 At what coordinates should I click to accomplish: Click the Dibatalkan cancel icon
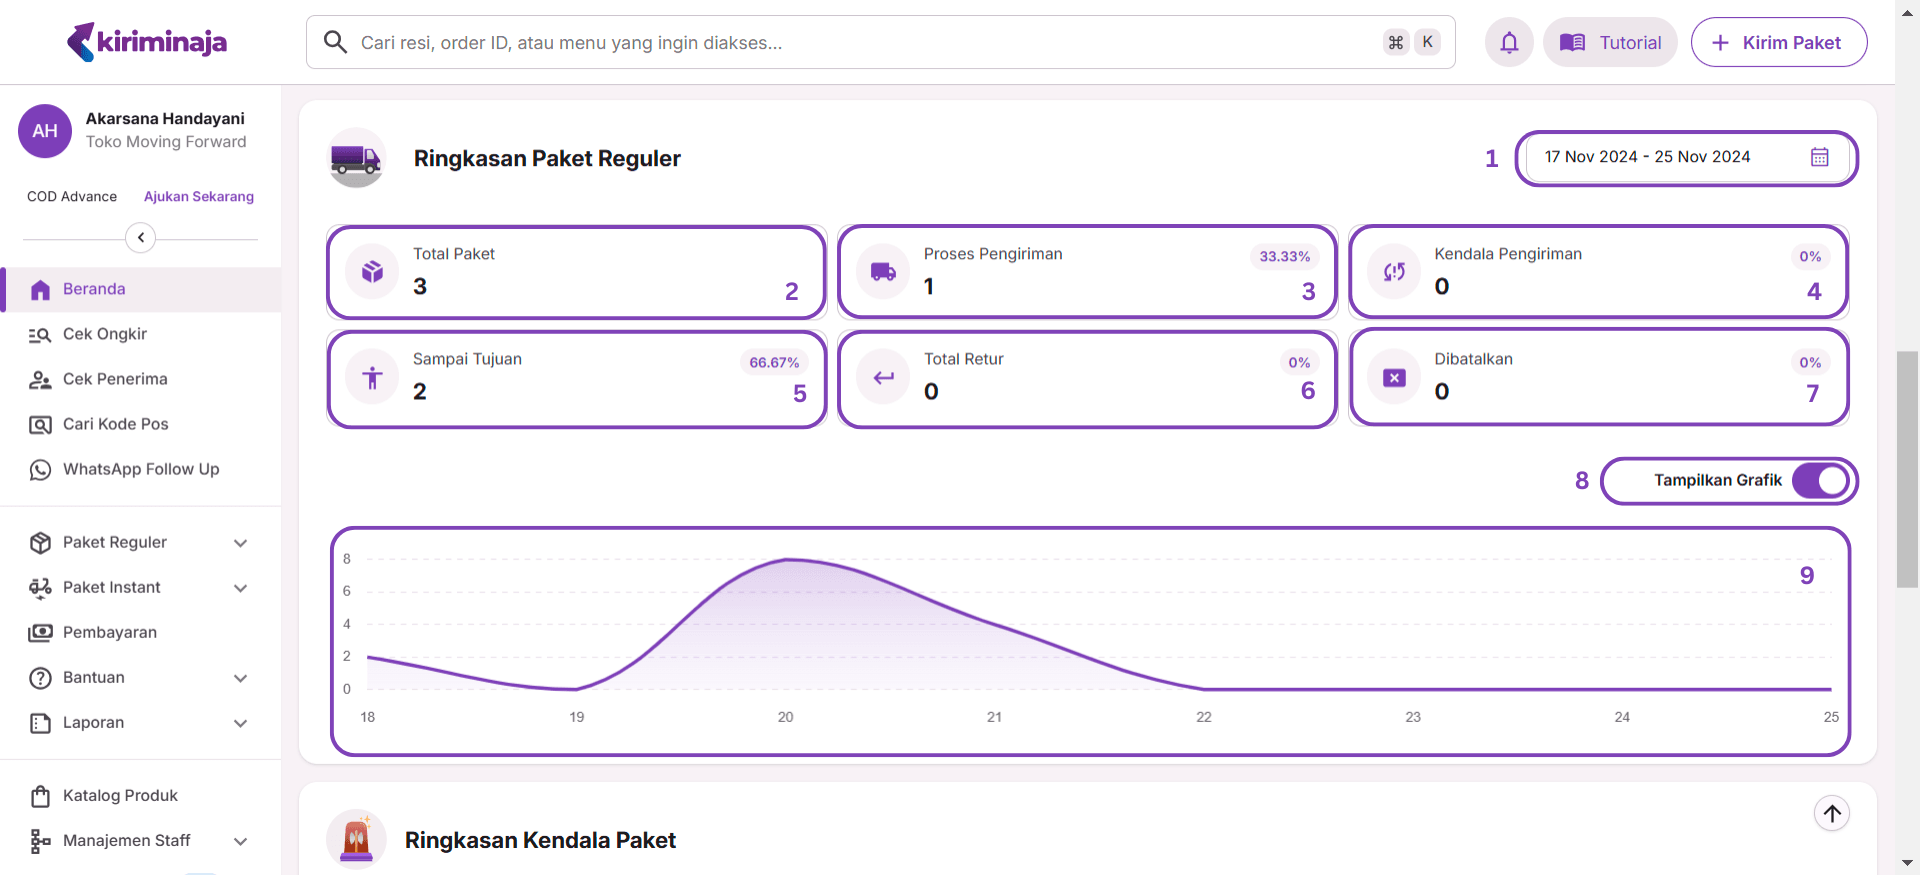click(1394, 378)
